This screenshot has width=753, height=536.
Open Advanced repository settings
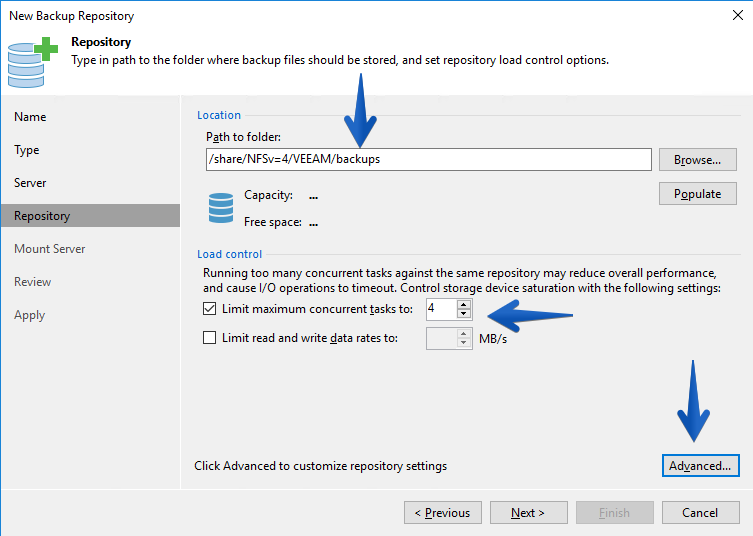click(701, 465)
